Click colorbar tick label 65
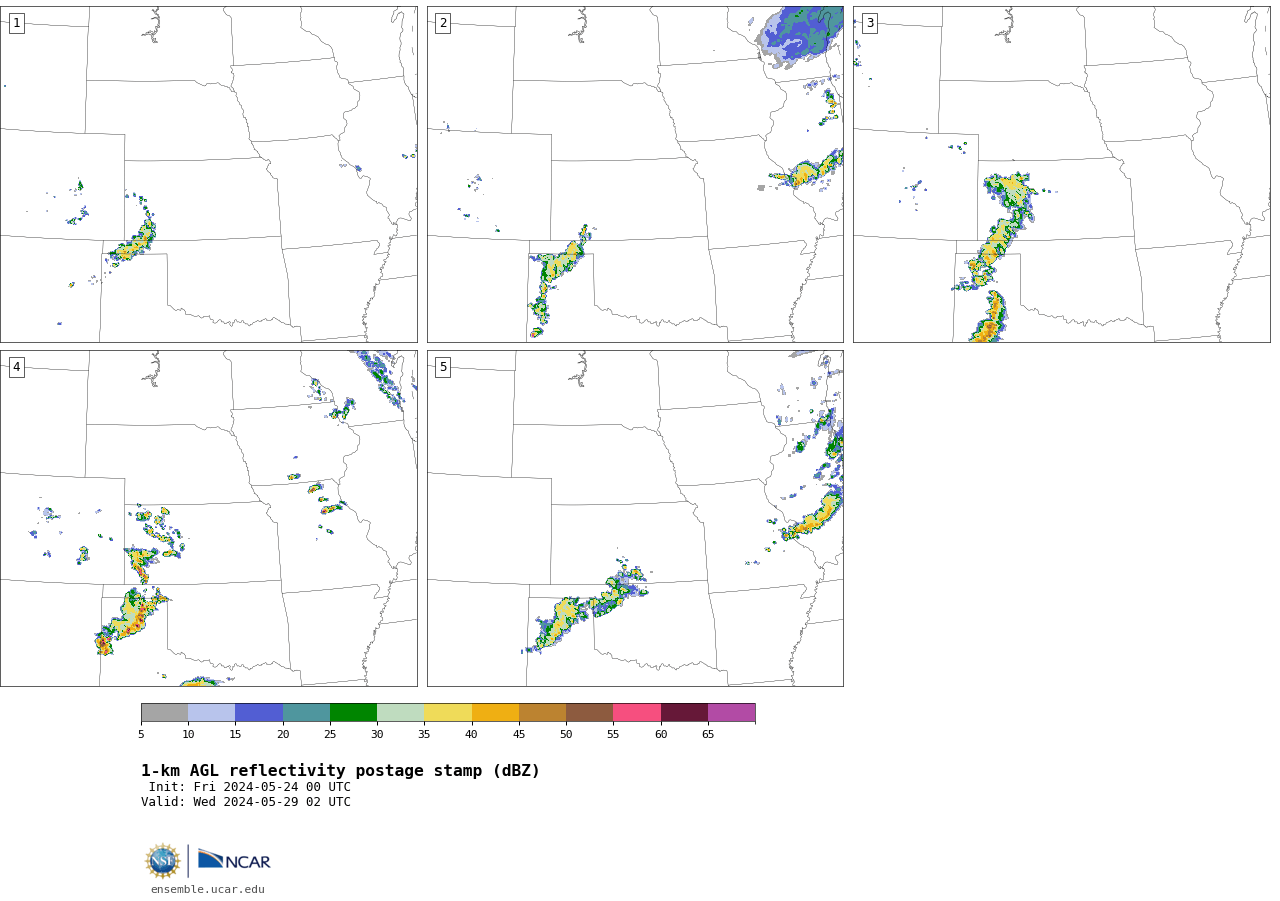This screenshot has width=1280, height=901. pyautogui.click(x=708, y=735)
